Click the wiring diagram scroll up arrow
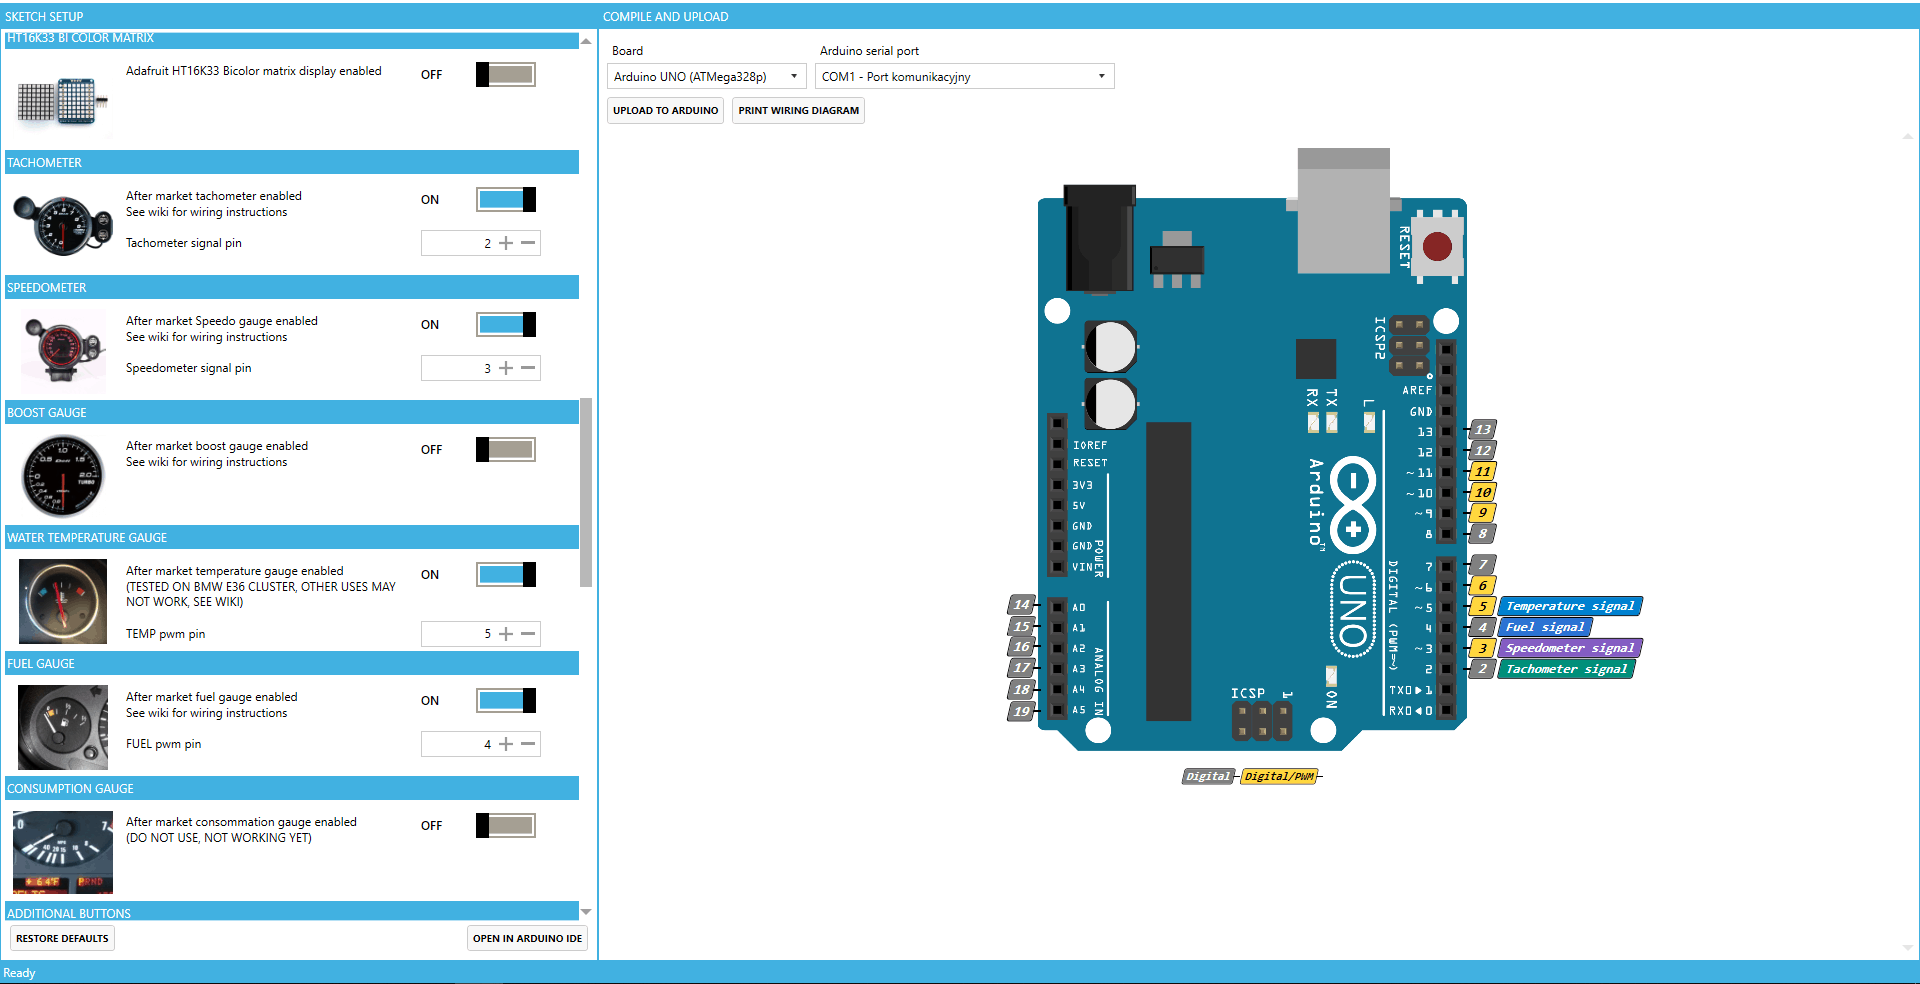The width and height of the screenshot is (1920, 984). pyautogui.click(x=1908, y=136)
